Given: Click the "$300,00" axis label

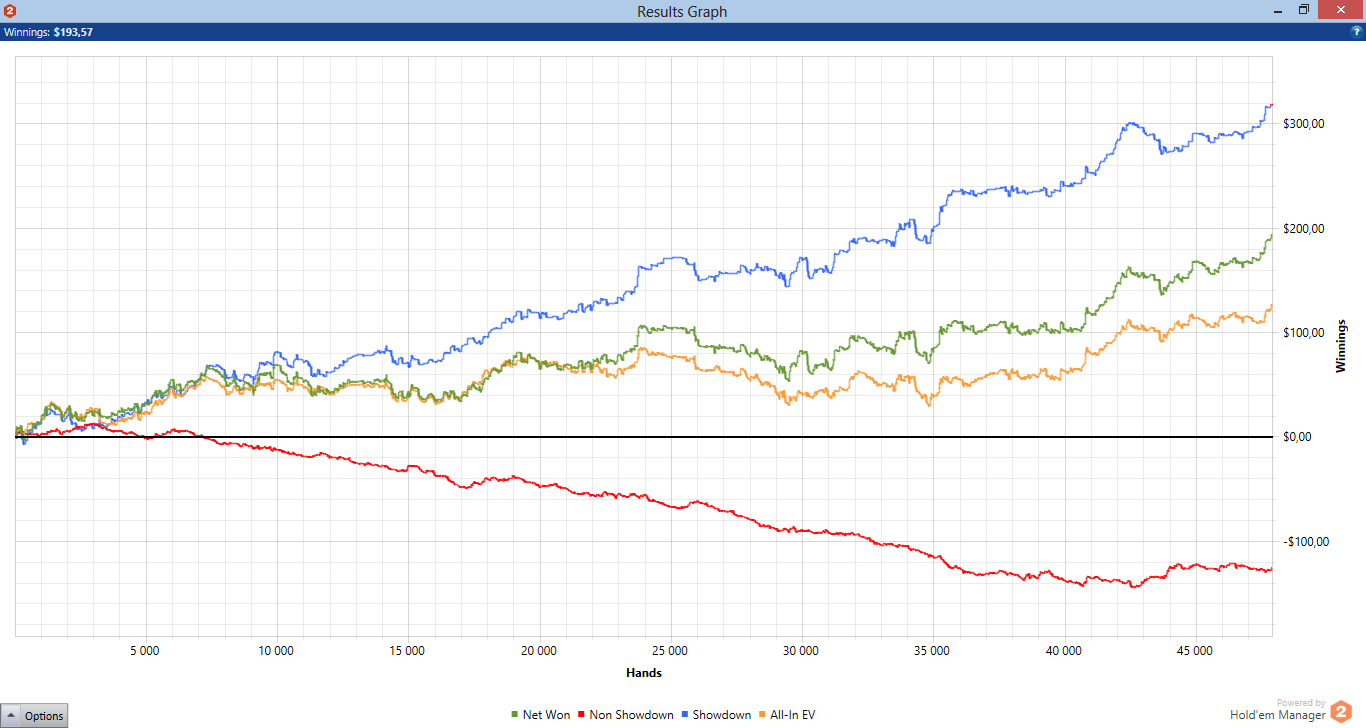Looking at the screenshot, I should [1304, 124].
